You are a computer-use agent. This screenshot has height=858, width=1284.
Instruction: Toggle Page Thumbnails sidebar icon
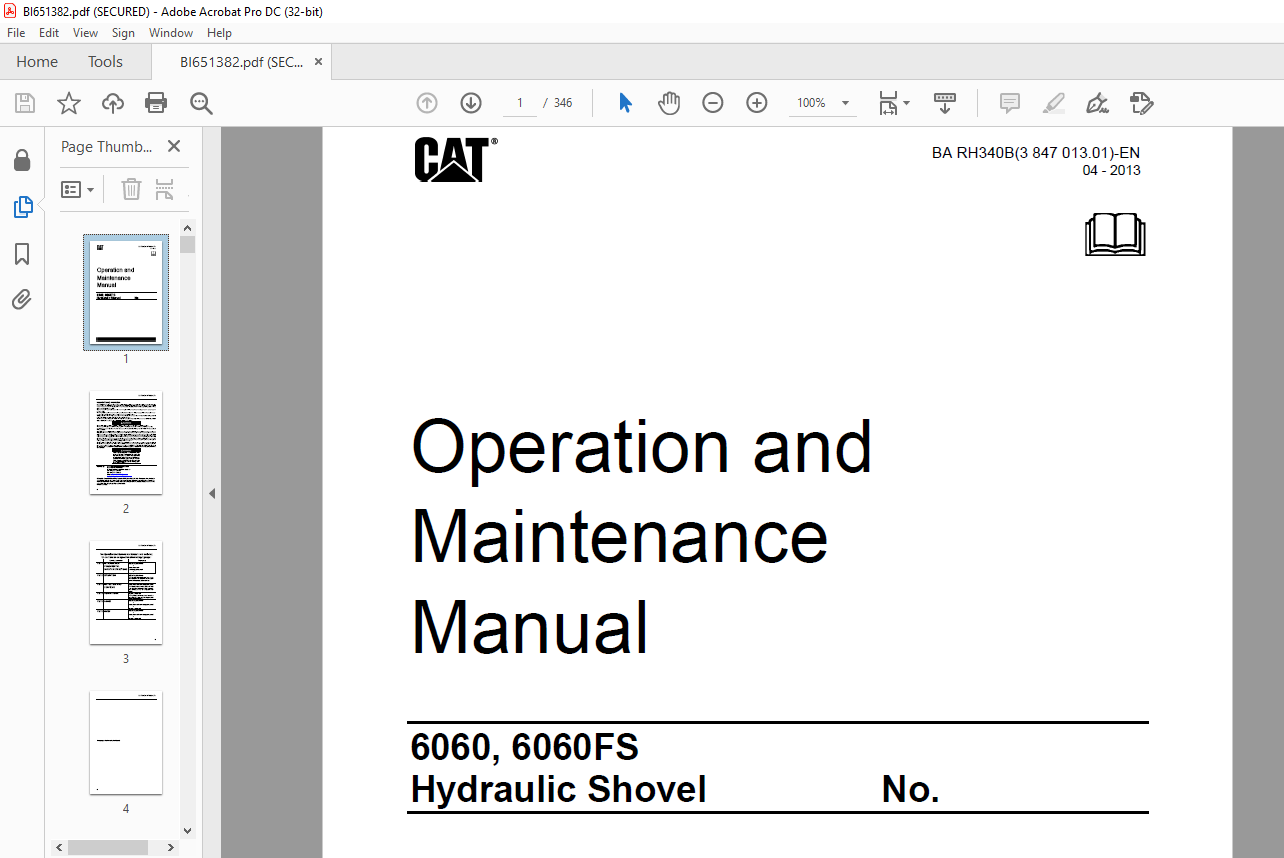pos(22,207)
